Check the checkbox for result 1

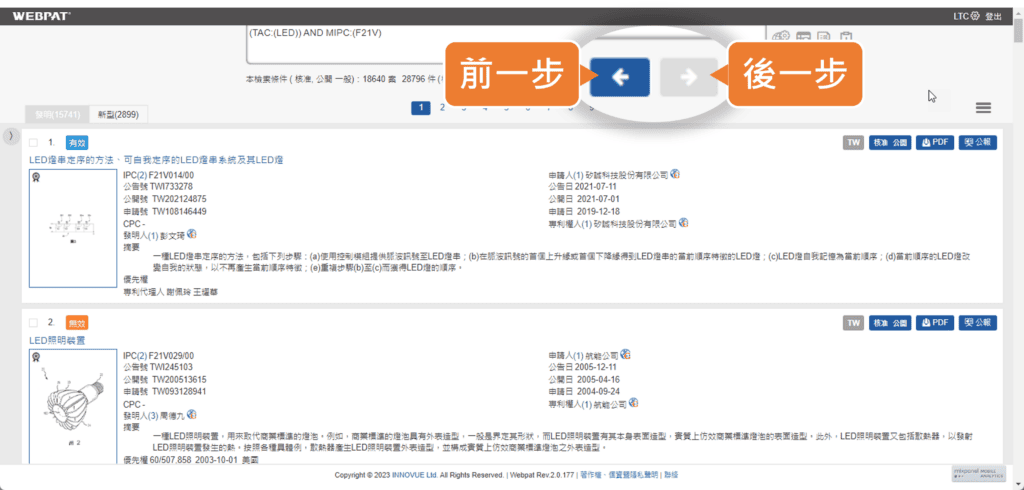(x=34, y=142)
